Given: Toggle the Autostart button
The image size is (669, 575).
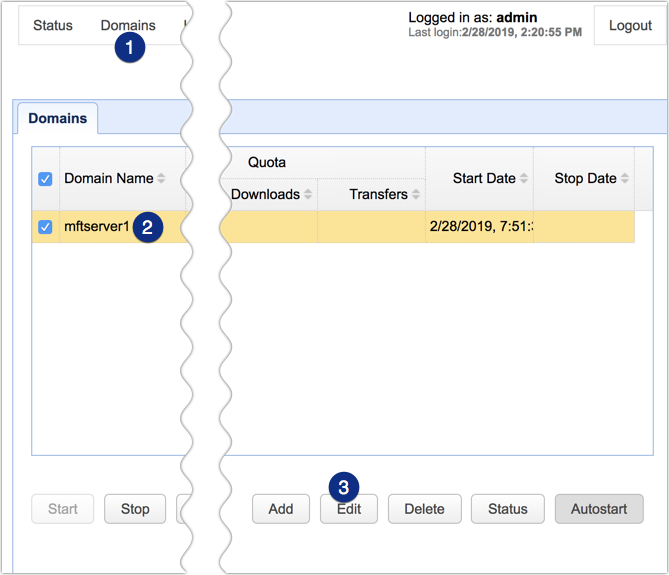Looking at the screenshot, I should (599, 509).
